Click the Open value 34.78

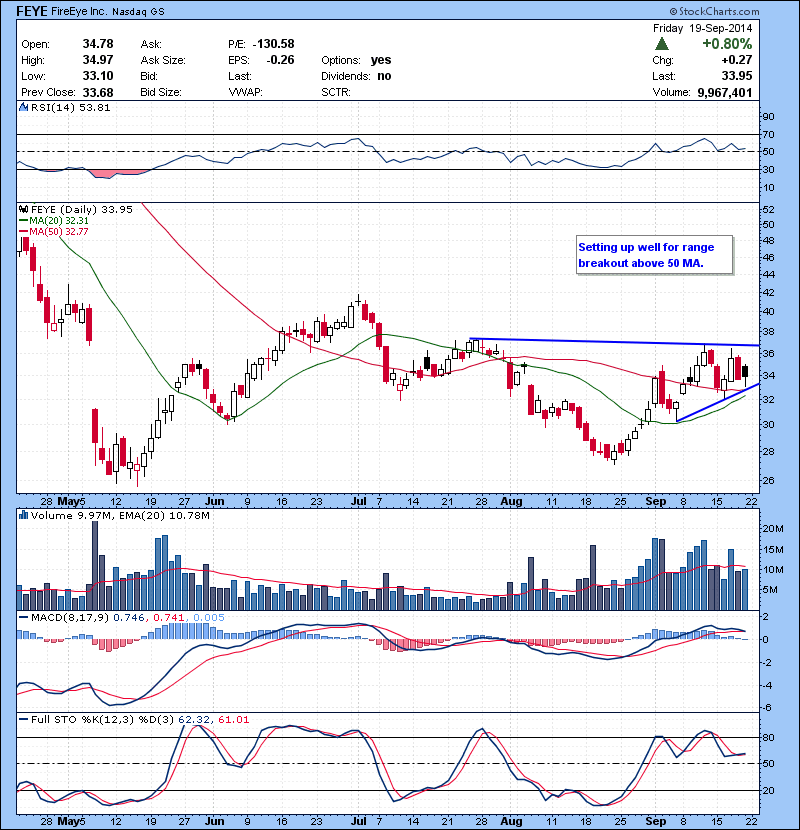(98, 44)
